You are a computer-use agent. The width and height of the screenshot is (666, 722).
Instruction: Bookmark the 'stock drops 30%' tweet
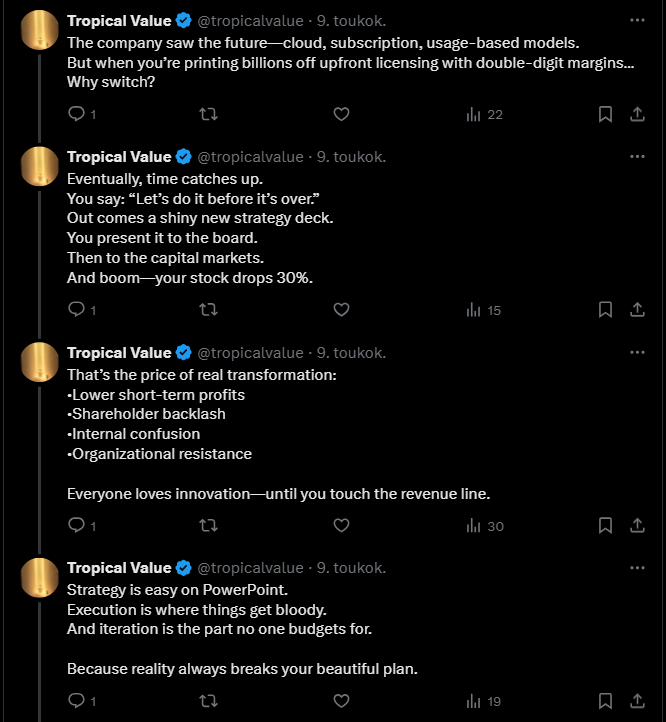click(605, 310)
